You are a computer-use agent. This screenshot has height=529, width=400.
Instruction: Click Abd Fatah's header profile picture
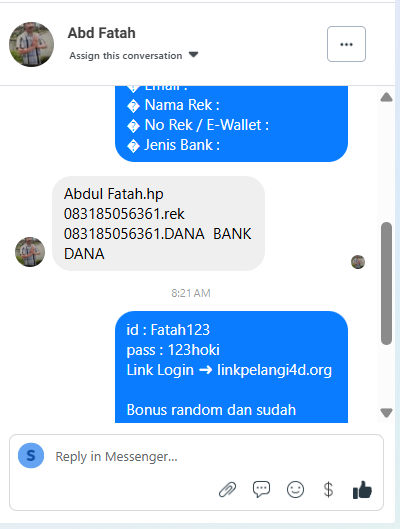coord(31,44)
